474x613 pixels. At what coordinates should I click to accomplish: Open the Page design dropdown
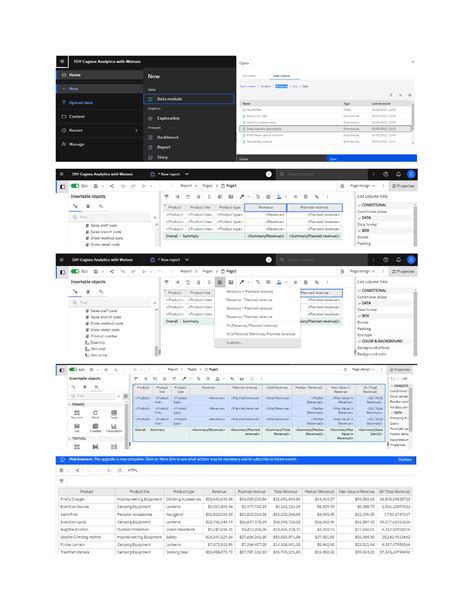click(x=362, y=186)
